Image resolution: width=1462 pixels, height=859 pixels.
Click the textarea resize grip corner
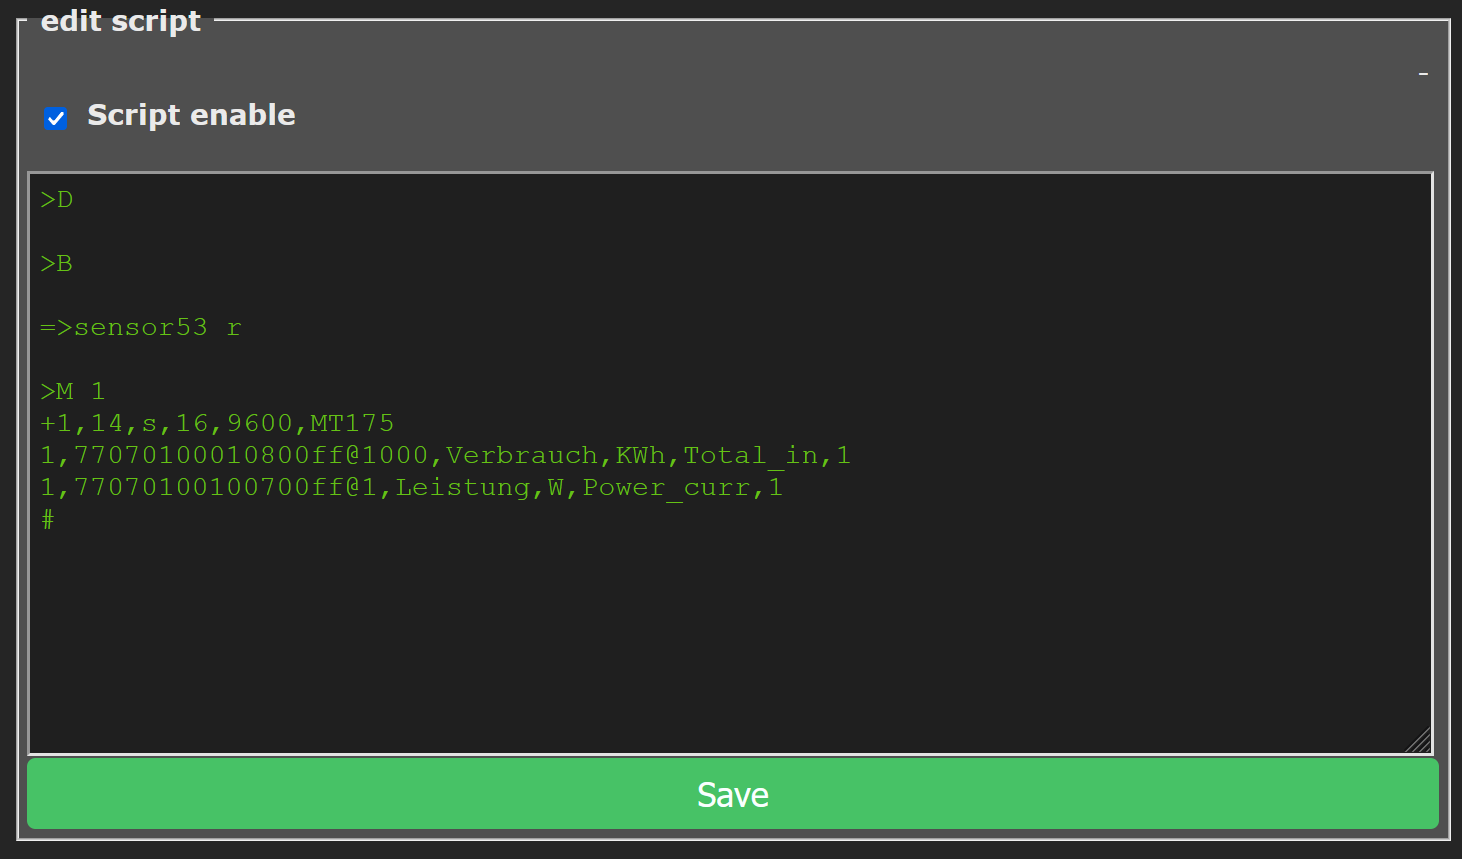pos(1419,740)
